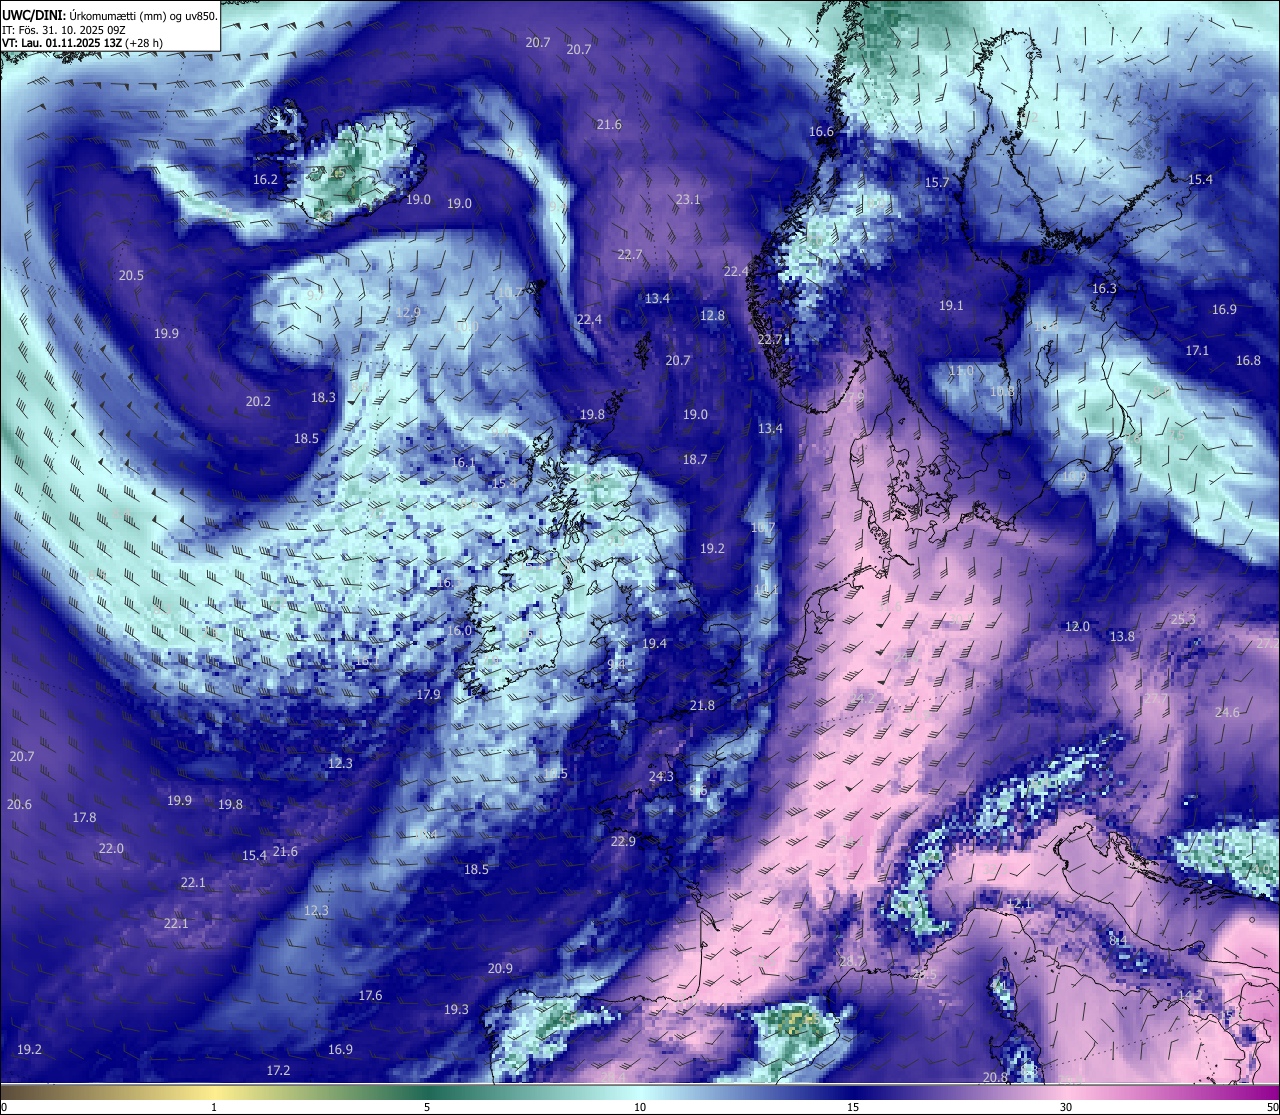Click the map value 20.9

(x=500, y=969)
